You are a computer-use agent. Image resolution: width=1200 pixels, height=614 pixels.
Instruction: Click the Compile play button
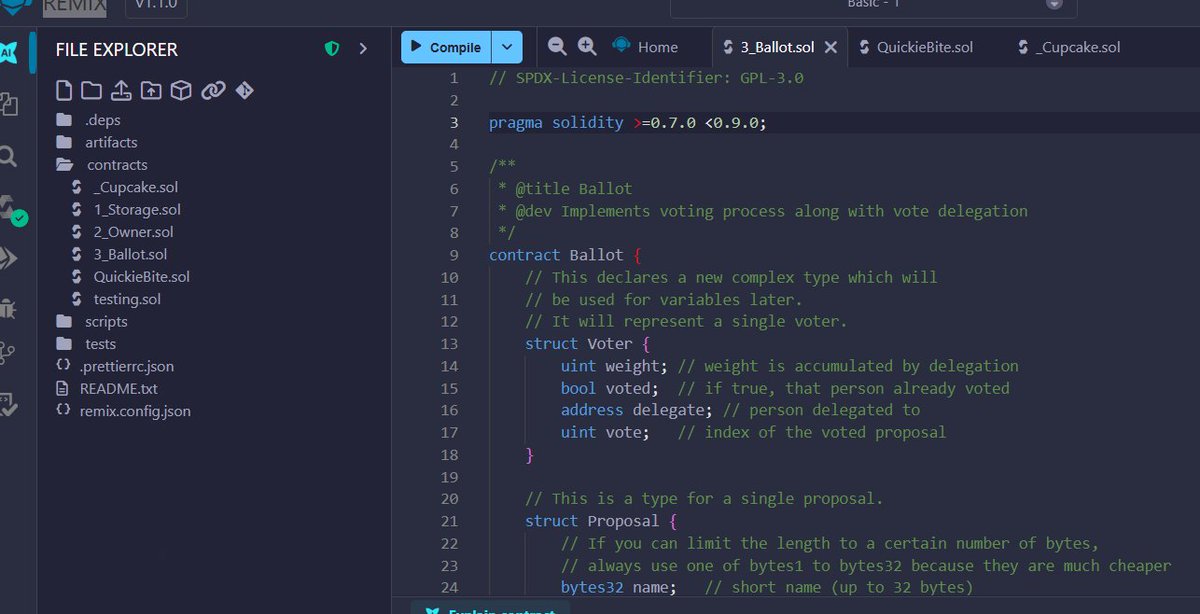447,47
